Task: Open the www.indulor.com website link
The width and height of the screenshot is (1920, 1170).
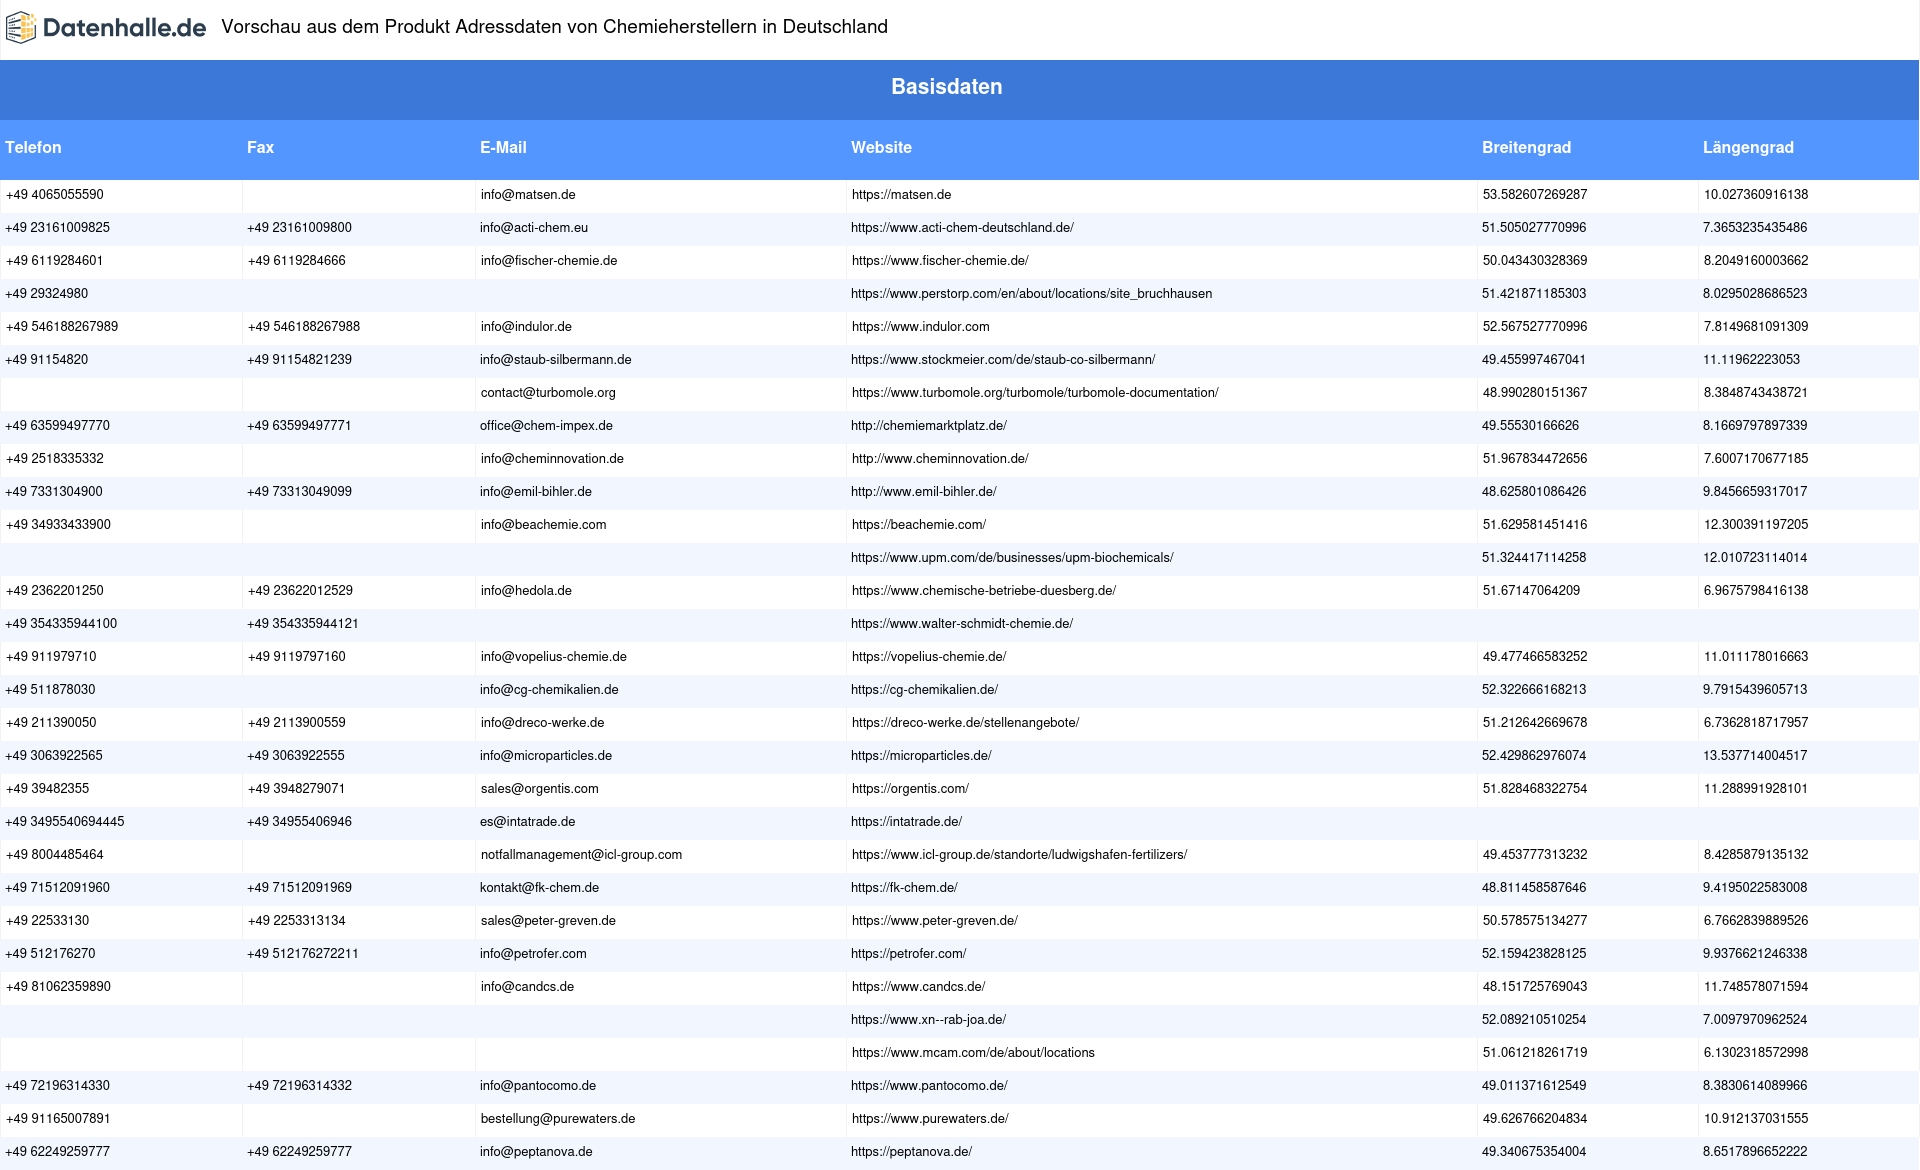Action: click(x=920, y=327)
